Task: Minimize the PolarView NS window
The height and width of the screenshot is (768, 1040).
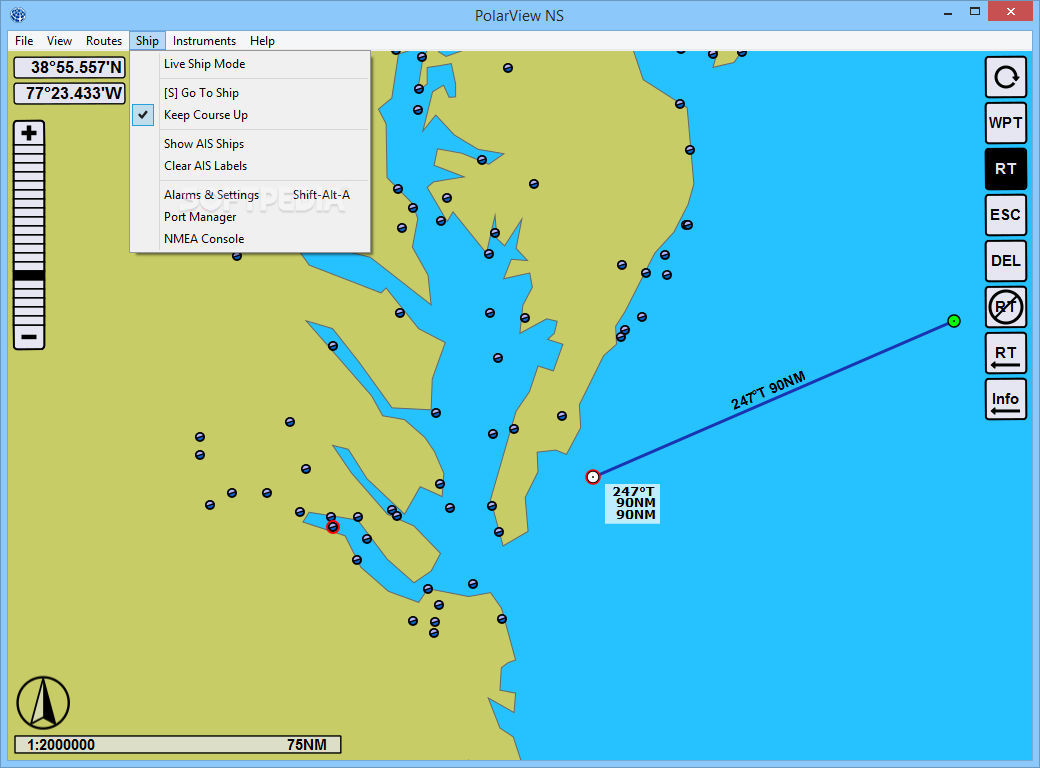Action: [x=948, y=12]
